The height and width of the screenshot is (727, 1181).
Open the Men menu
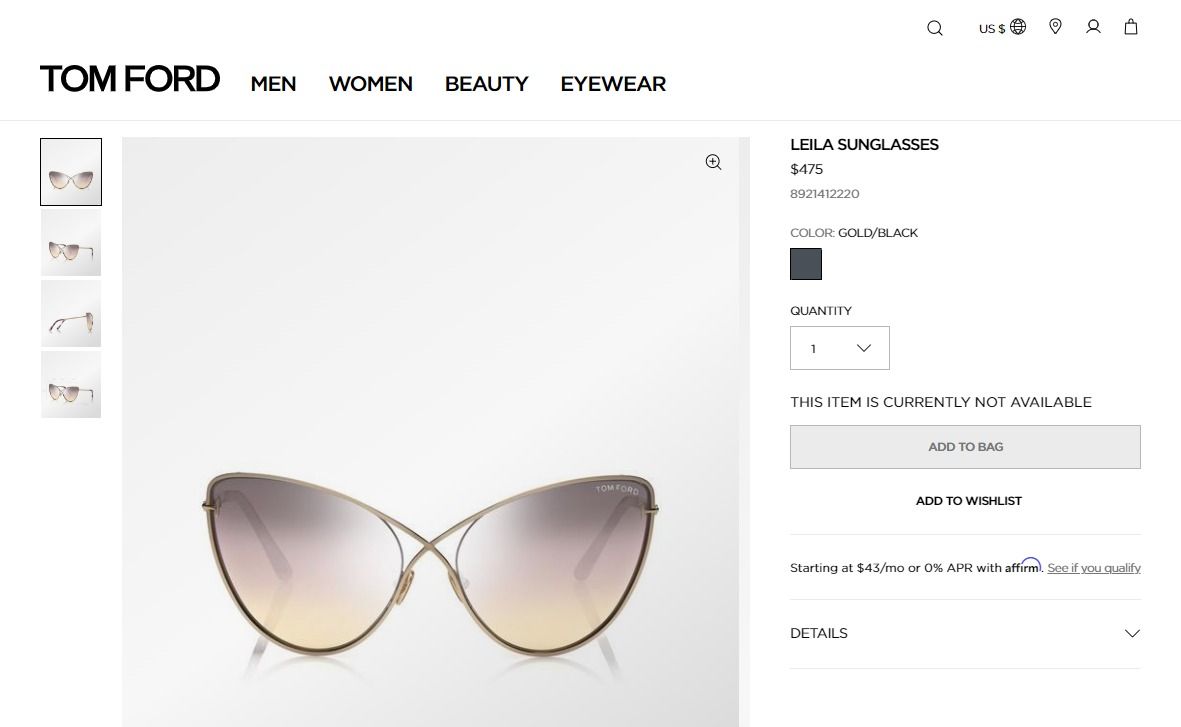(x=273, y=84)
